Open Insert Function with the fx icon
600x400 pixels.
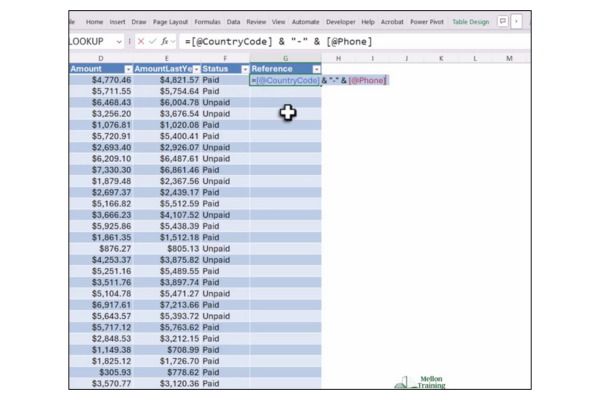click(165, 42)
